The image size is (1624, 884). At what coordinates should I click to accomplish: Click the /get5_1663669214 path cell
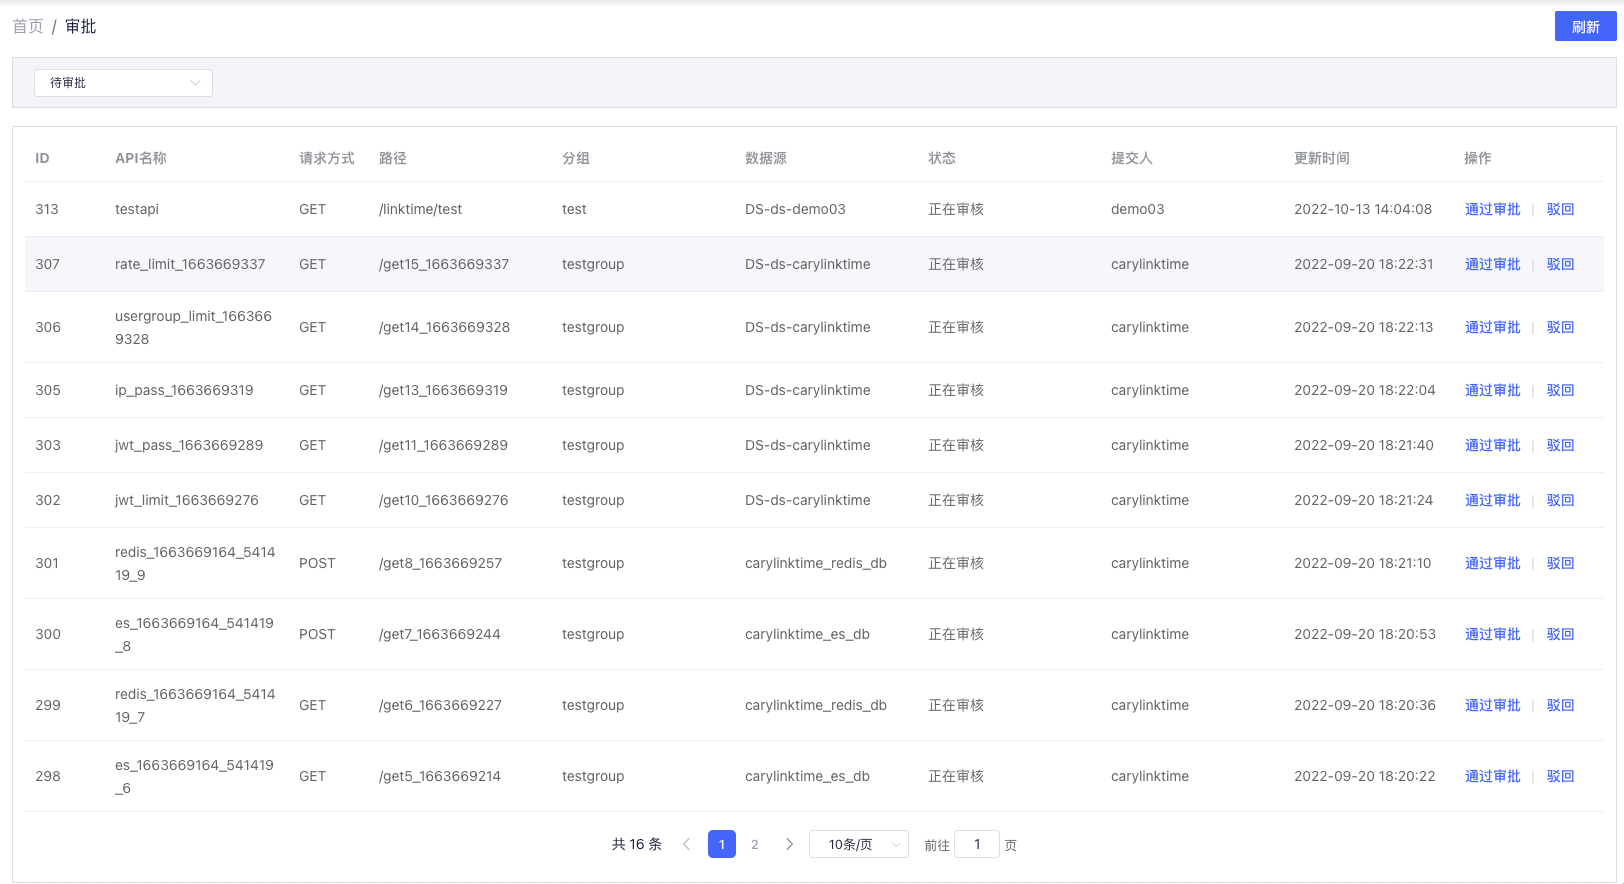tap(440, 776)
